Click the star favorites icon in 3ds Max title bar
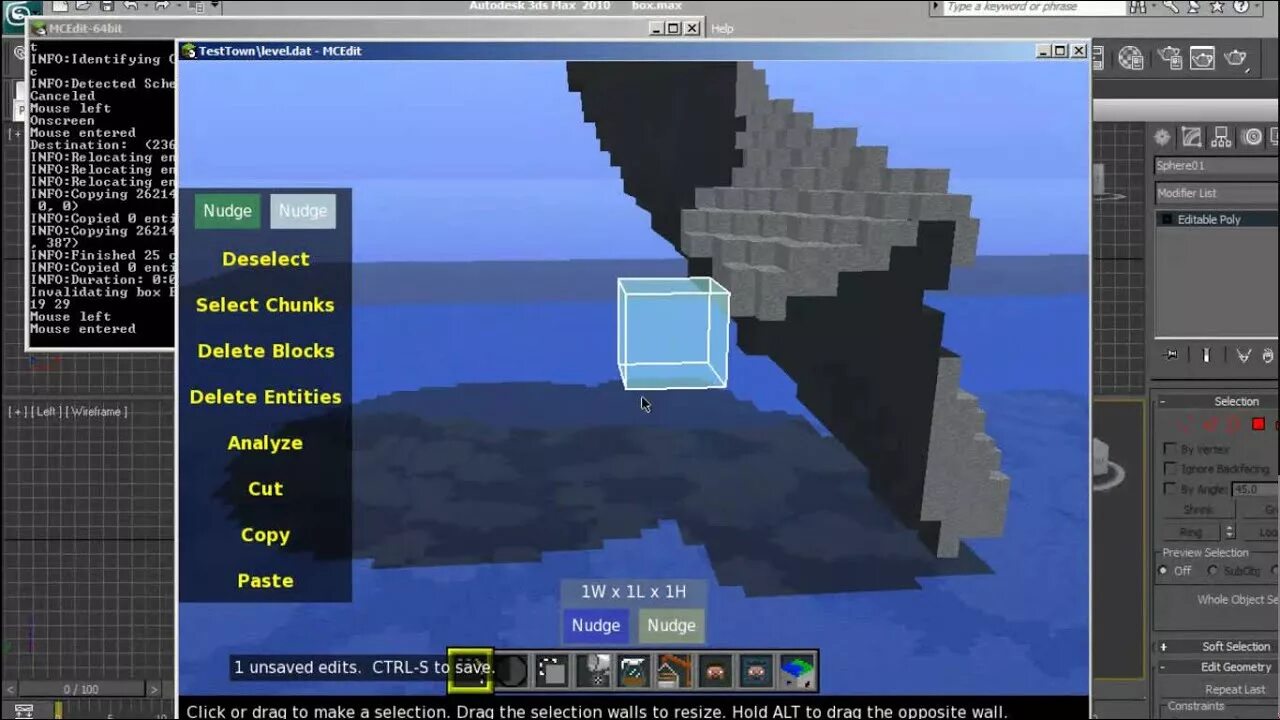 pos(1216,7)
